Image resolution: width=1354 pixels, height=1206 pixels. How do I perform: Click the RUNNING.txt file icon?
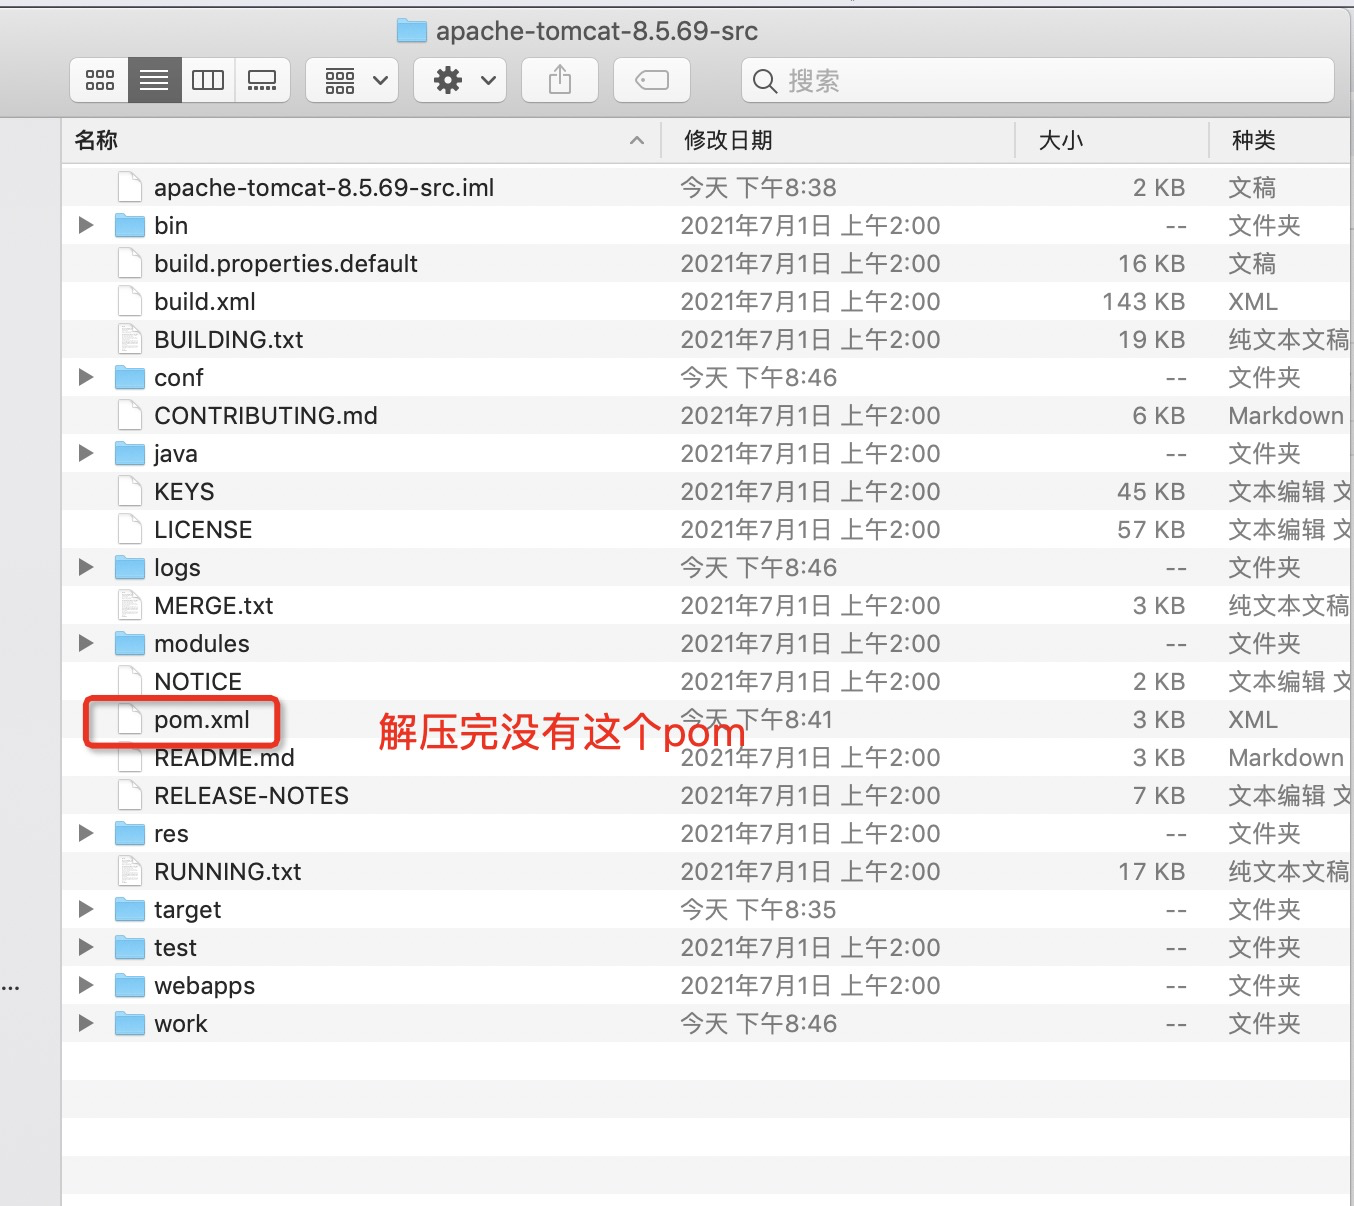coord(130,871)
